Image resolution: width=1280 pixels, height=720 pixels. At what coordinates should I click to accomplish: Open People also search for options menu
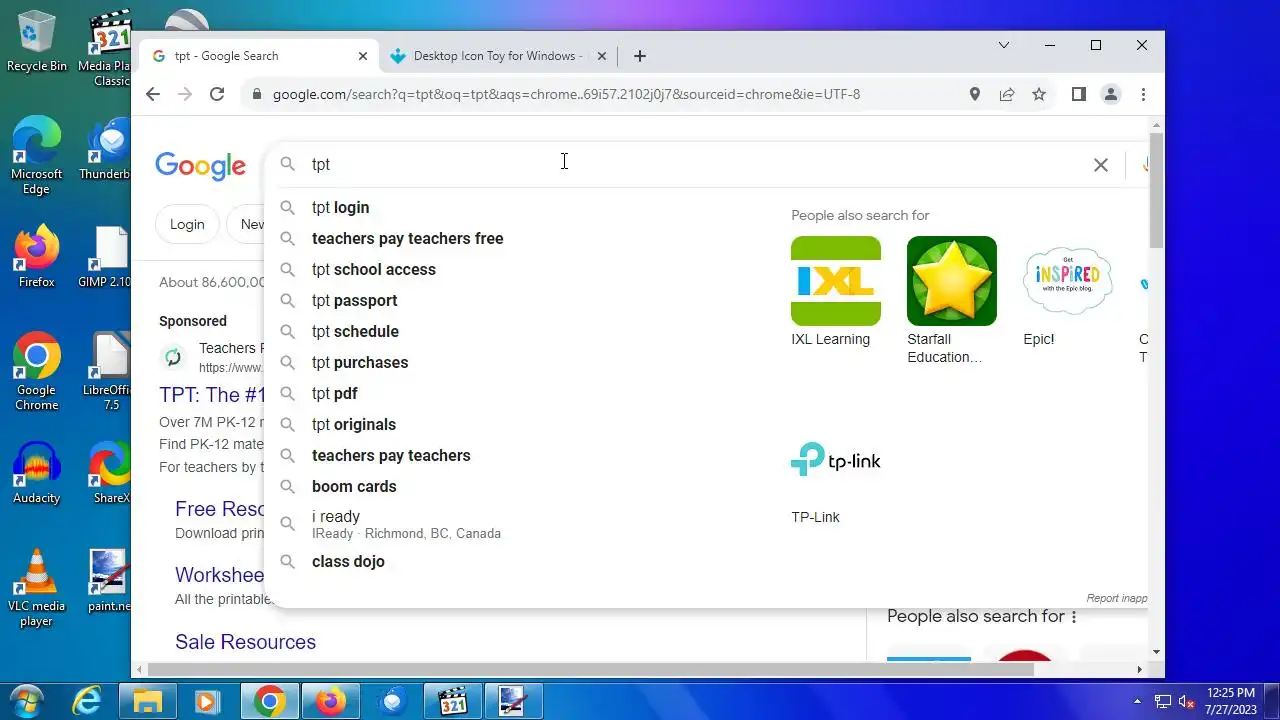pos(1074,617)
